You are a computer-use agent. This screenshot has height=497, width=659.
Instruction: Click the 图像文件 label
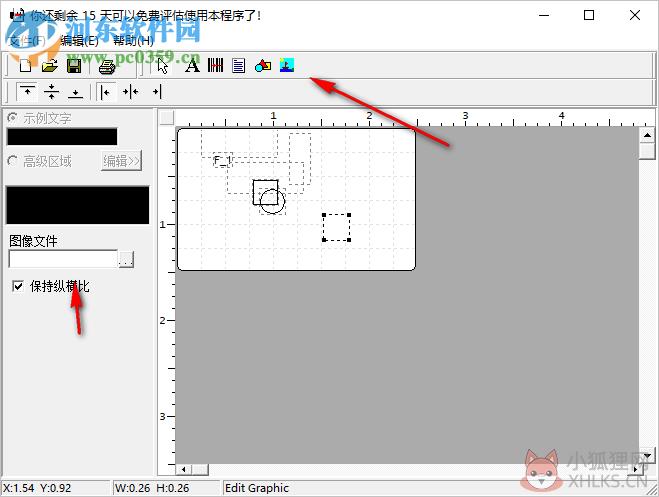coord(33,241)
